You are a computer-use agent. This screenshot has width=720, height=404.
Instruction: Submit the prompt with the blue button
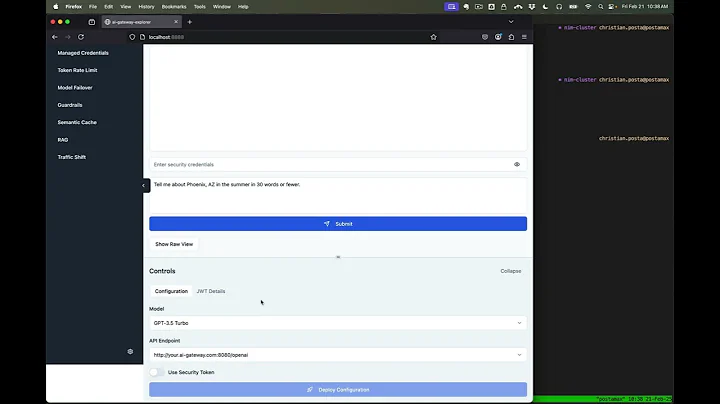tap(338, 224)
